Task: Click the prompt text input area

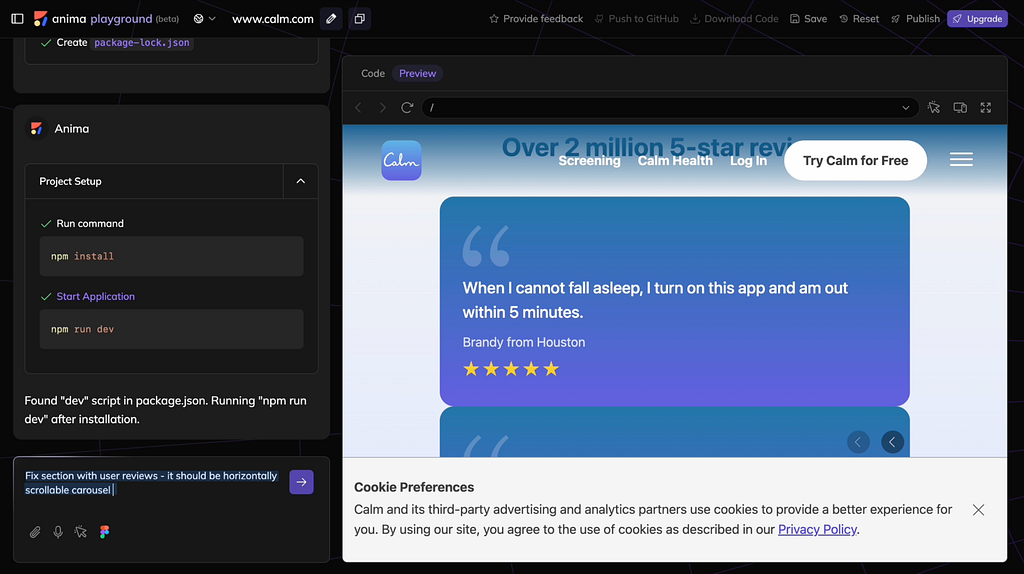Action: [x=152, y=483]
